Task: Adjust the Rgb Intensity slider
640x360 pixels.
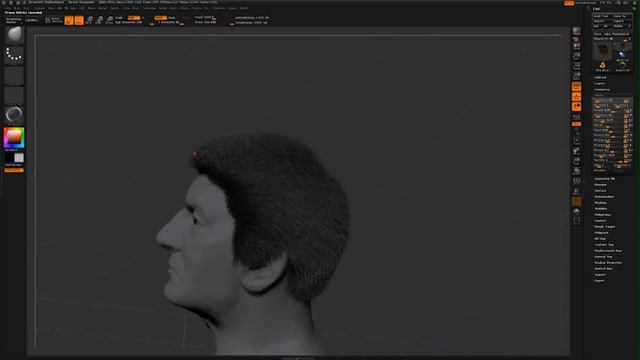Action: click(x=129, y=22)
